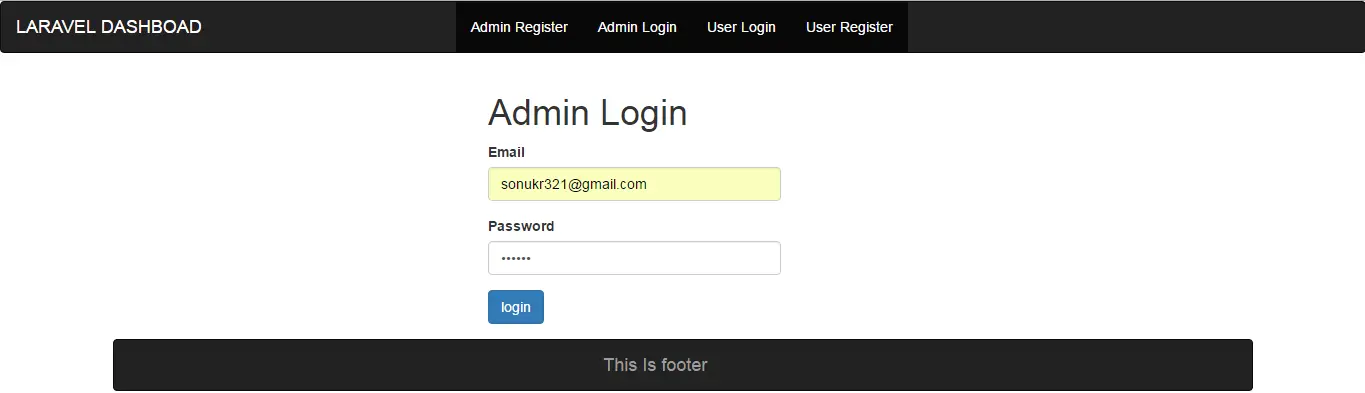Switch to User Login from the top bar
The image size is (1365, 393).
[x=741, y=27]
